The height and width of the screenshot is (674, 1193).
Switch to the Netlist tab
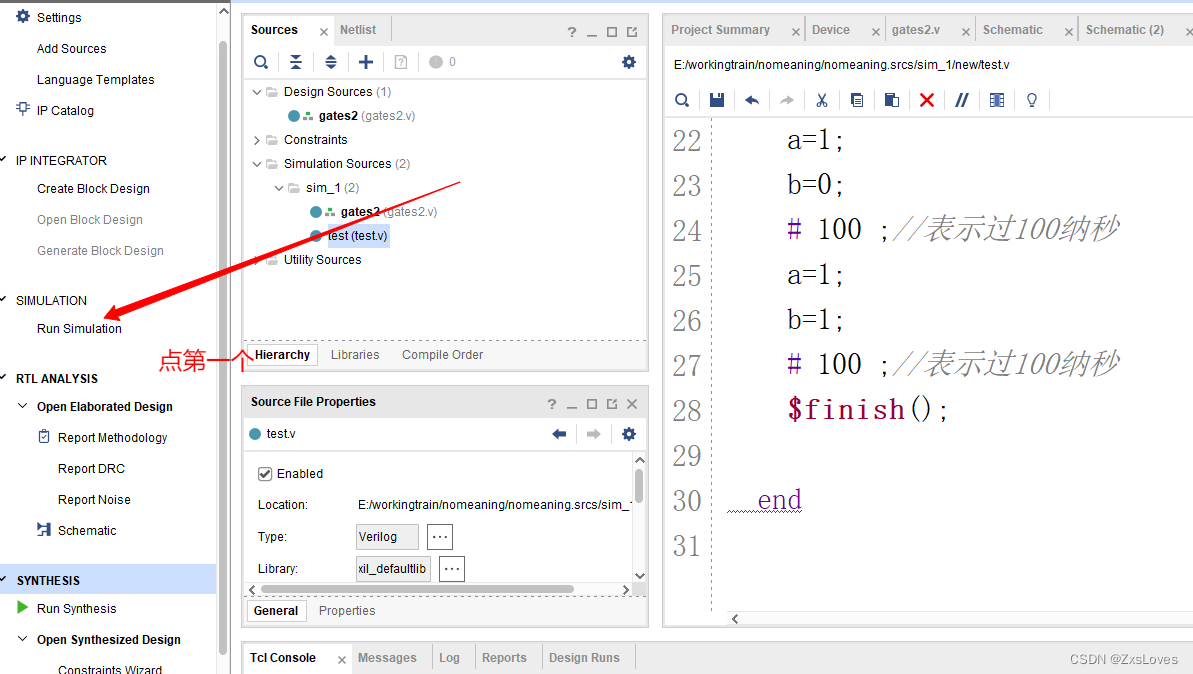(358, 30)
